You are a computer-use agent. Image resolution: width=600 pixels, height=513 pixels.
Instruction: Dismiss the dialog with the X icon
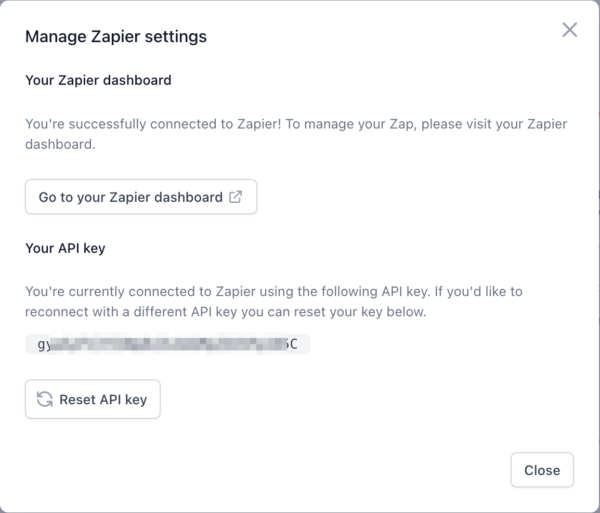569,30
